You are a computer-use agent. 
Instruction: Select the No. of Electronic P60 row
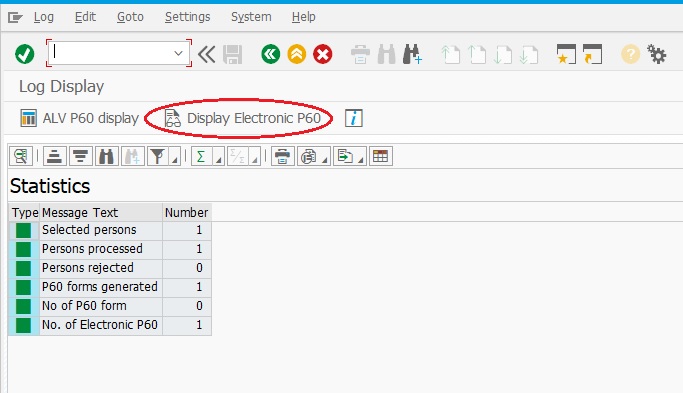110,325
